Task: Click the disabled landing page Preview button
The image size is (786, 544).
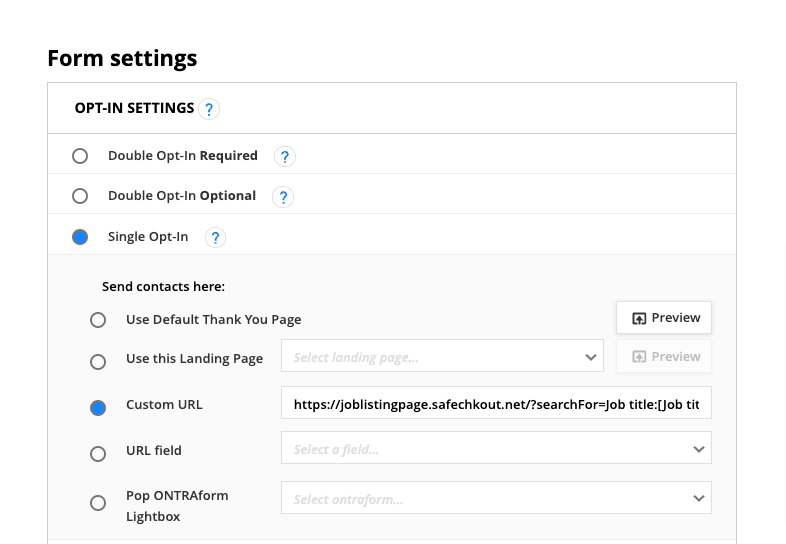Action: (x=664, y=357)
